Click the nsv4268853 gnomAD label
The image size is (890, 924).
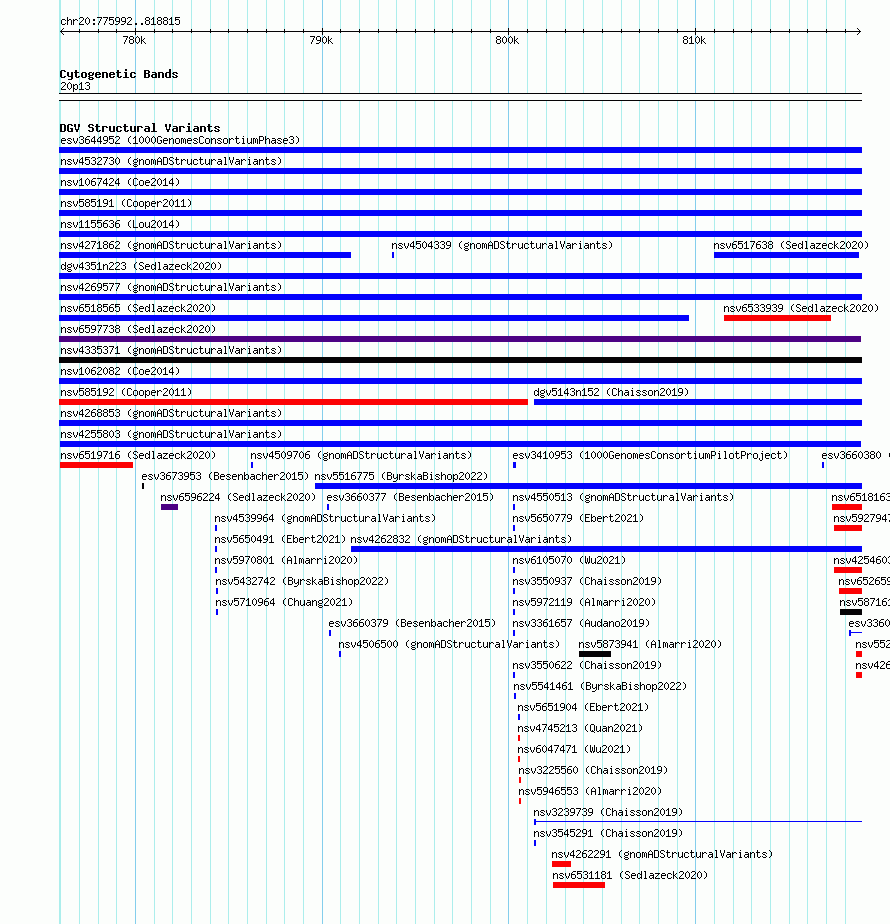point(171,414)
